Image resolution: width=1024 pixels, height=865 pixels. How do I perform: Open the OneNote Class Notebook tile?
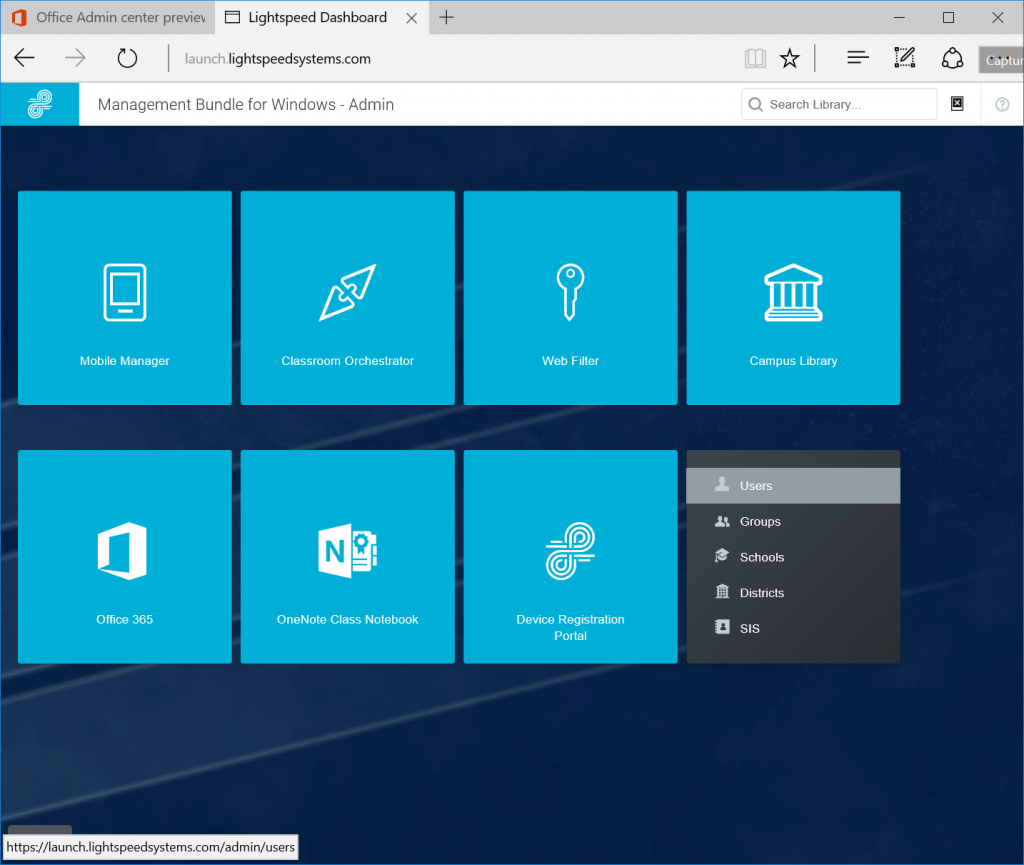pos(347,557)
